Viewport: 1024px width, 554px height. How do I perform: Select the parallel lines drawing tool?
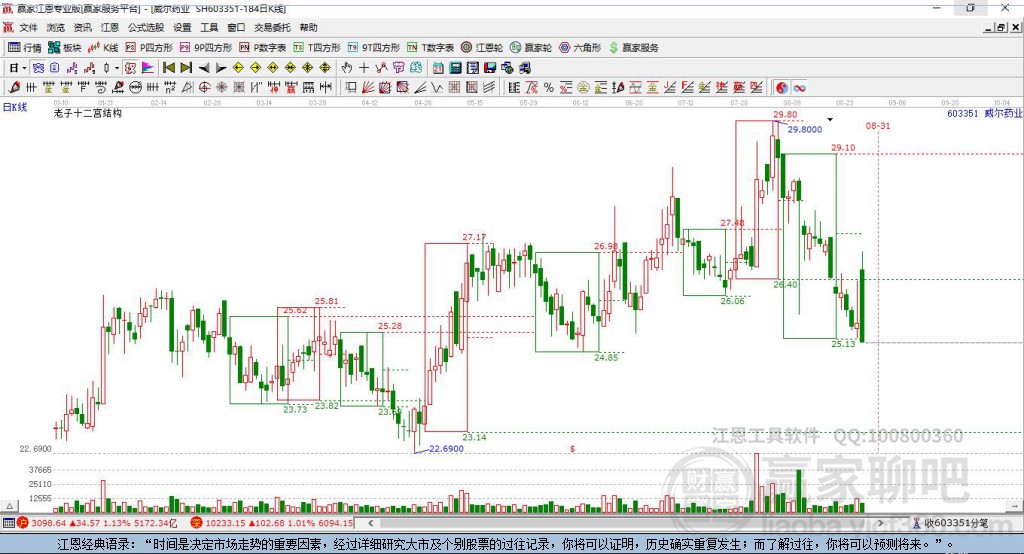(x=488, y=88)
